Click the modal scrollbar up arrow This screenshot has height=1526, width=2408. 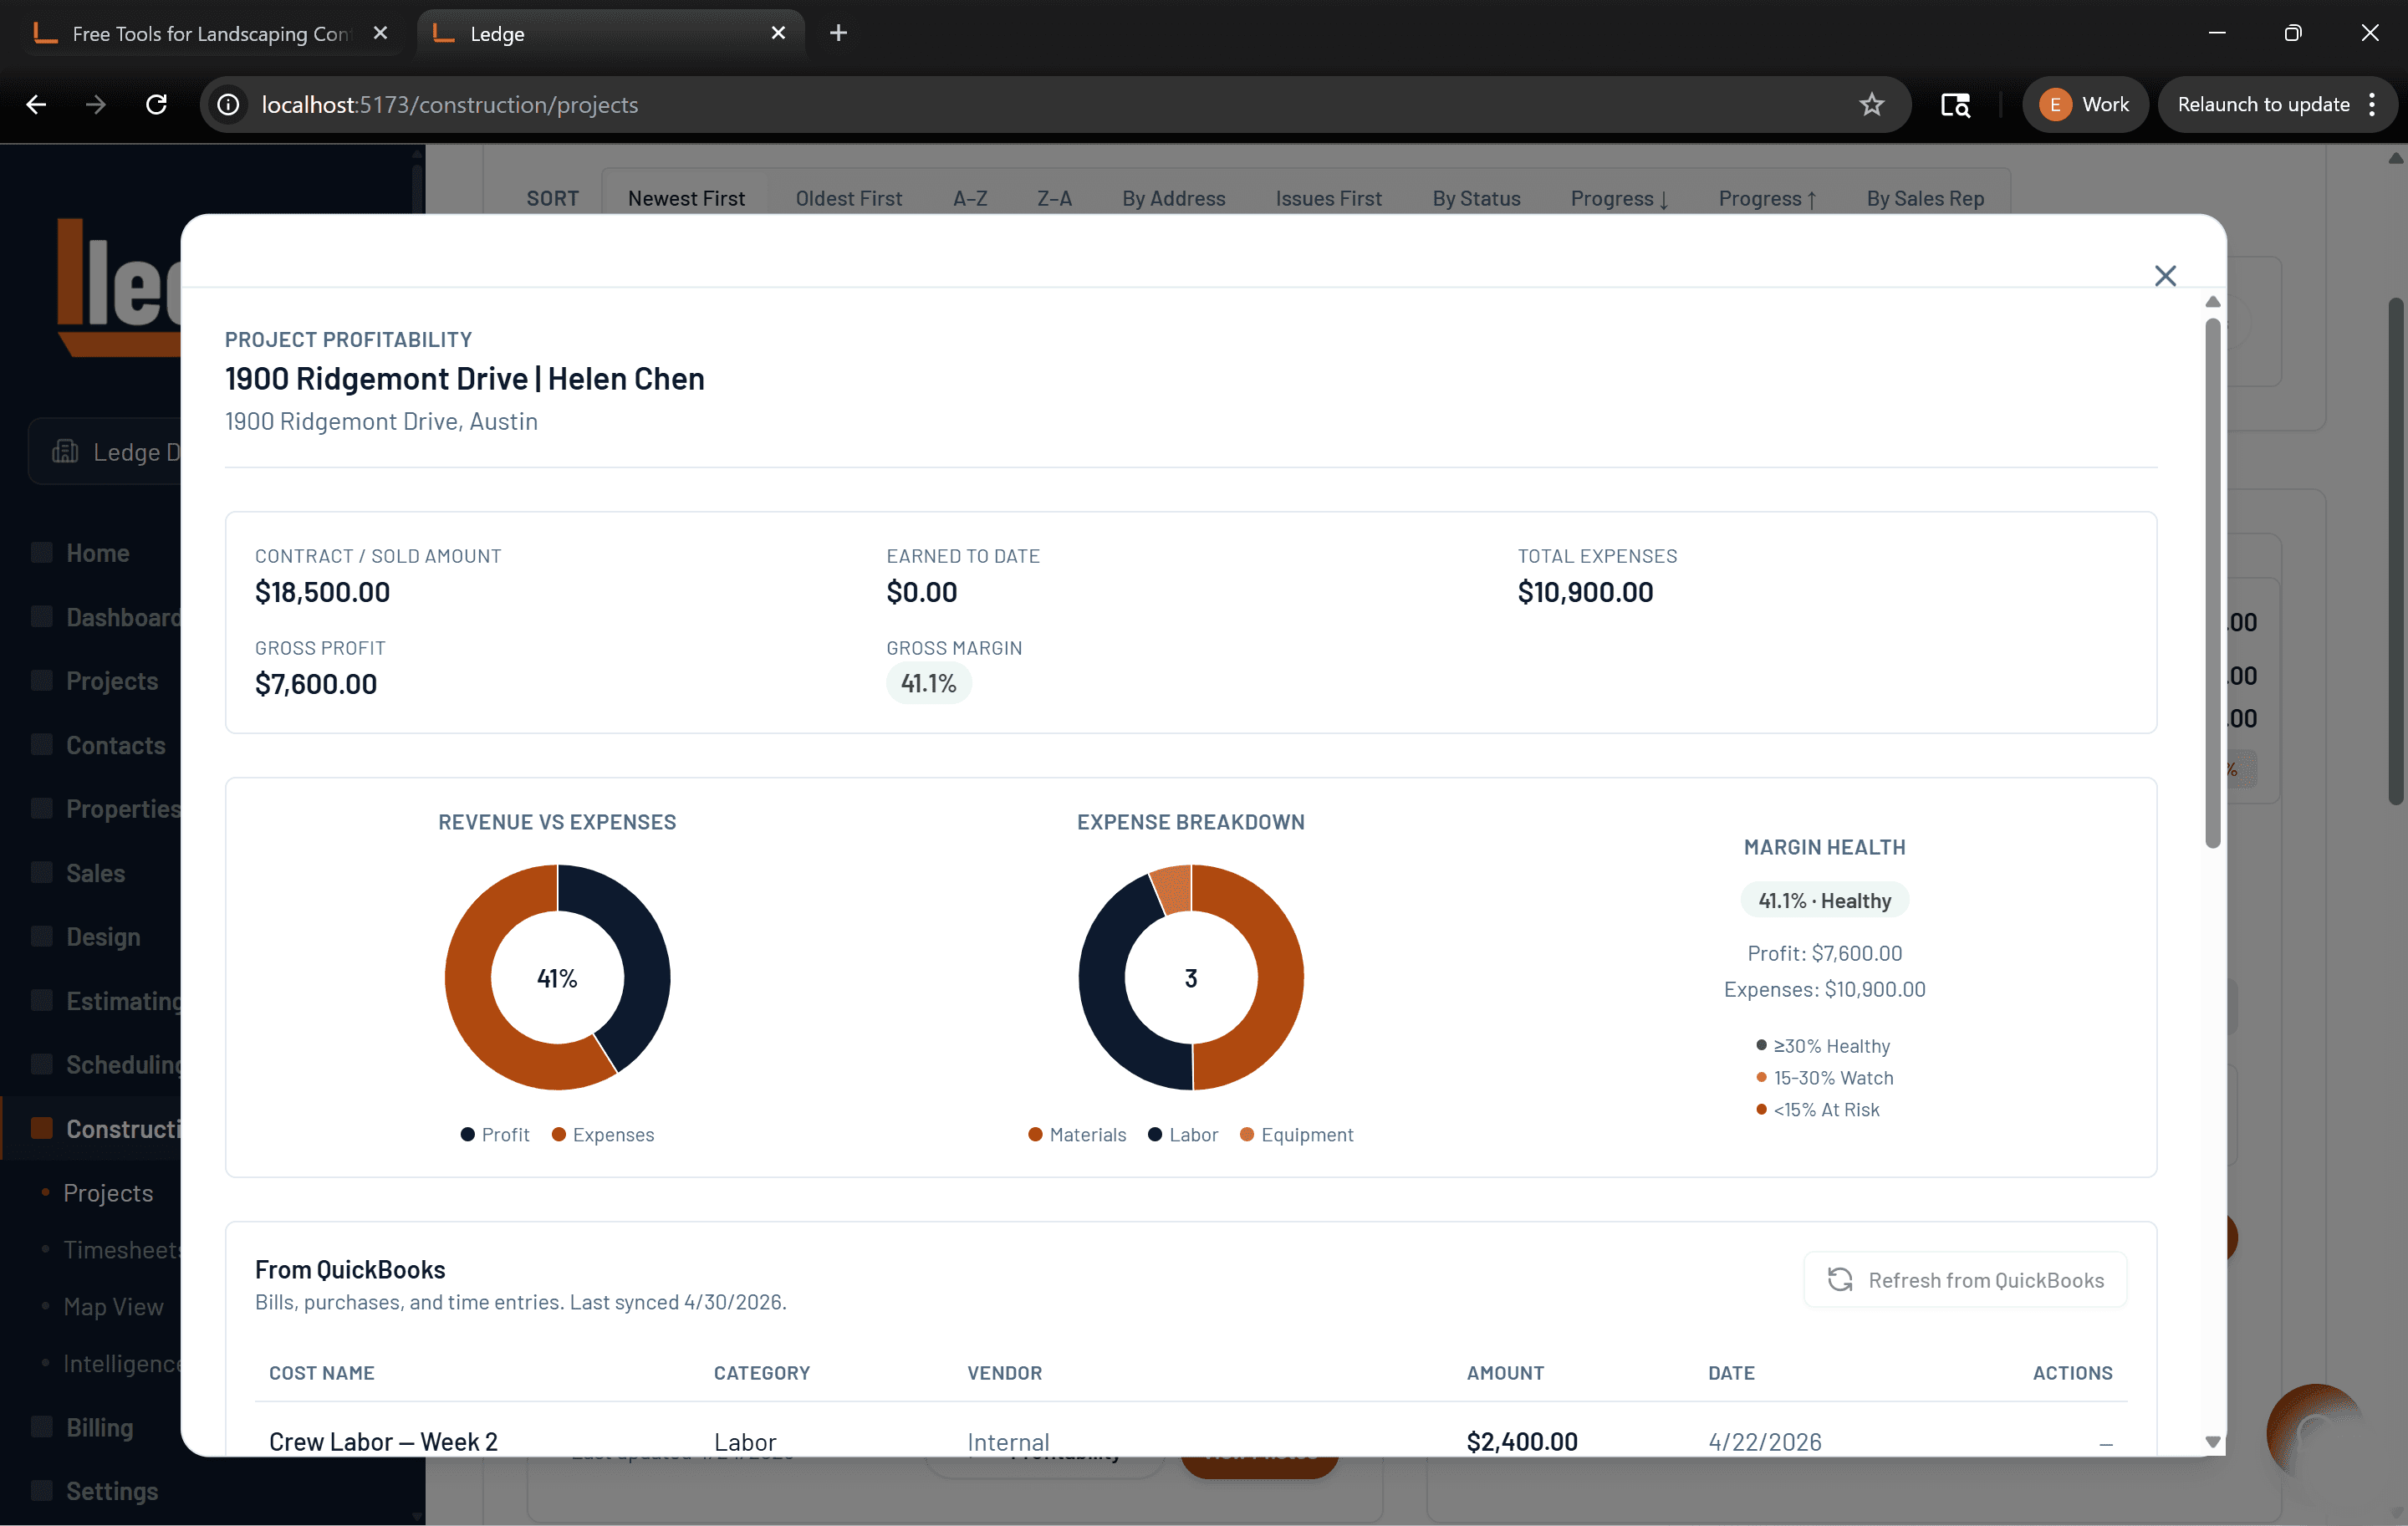click(x=2213, y=302)
